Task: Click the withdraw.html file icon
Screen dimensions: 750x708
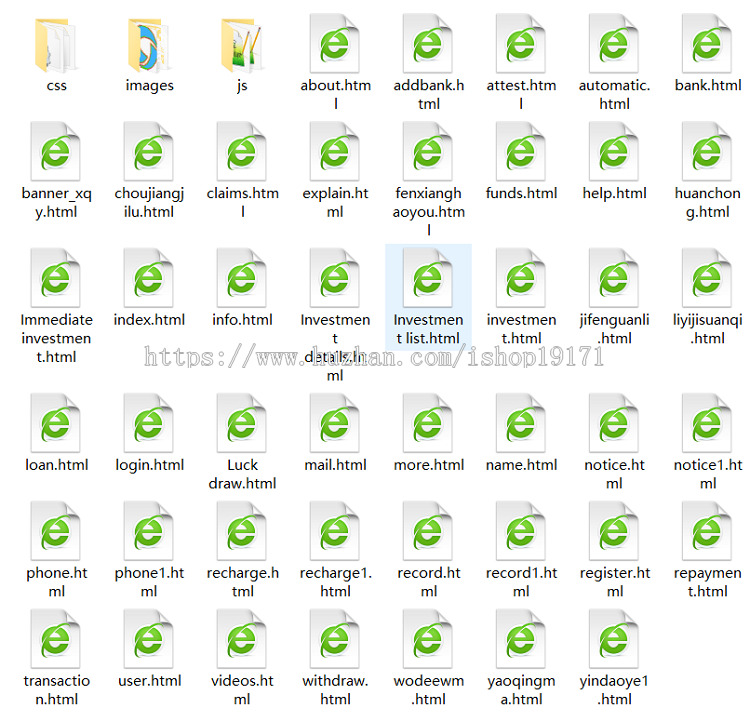Action: 334,639
